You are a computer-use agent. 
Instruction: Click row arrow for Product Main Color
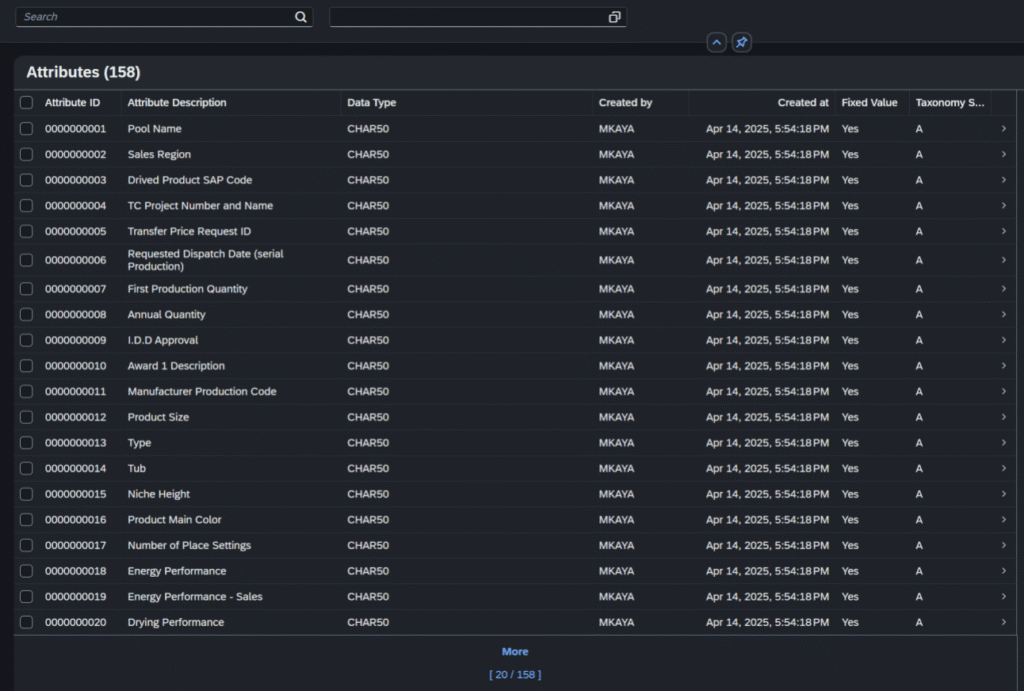pyautogui.click(x=1003, y=520)
